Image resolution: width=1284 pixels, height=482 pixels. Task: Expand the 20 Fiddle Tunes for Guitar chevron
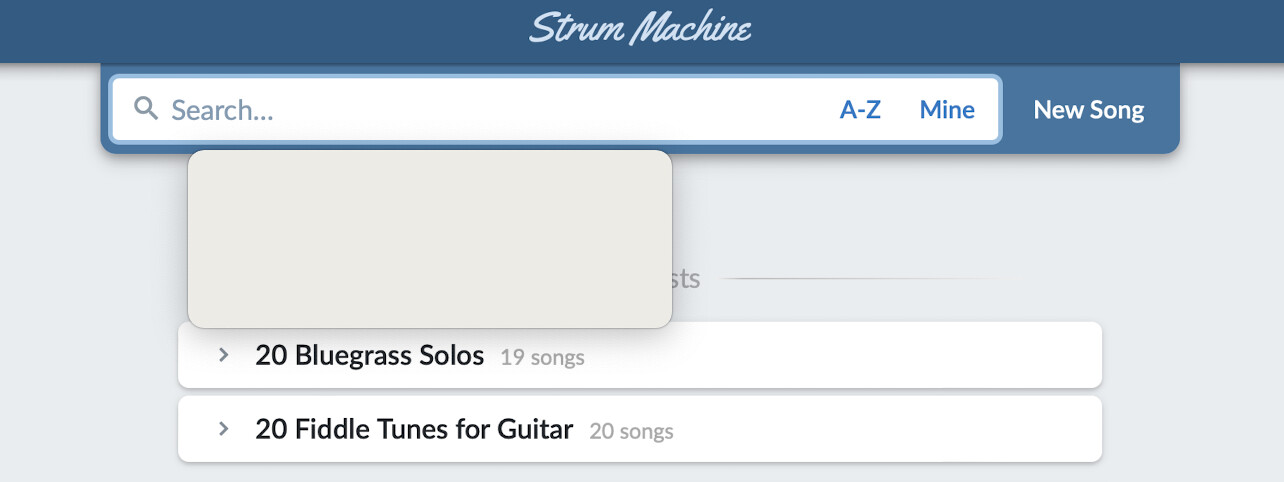point(224,428)
